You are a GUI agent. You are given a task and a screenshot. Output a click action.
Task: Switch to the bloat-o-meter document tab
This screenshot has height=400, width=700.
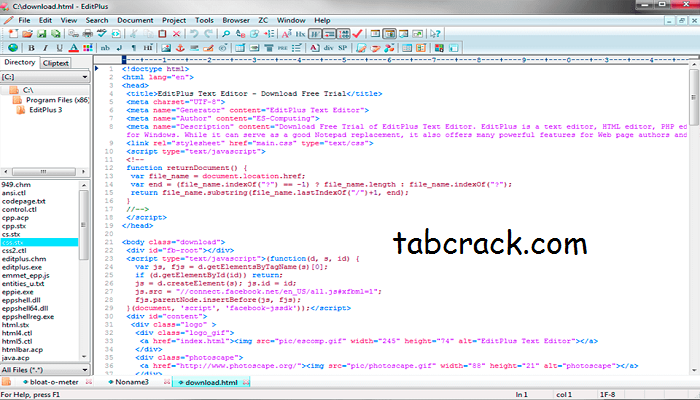(x=54, y=382)
